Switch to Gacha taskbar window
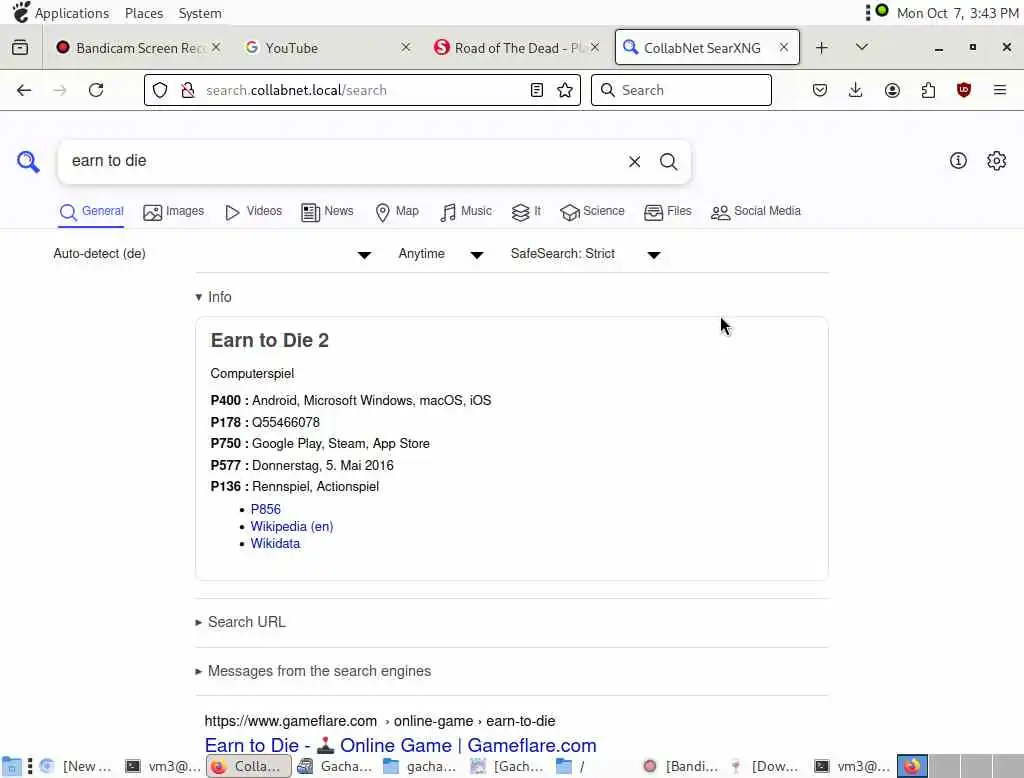The height and width of the screenshot is (778, 1024). tap(335, 766)
